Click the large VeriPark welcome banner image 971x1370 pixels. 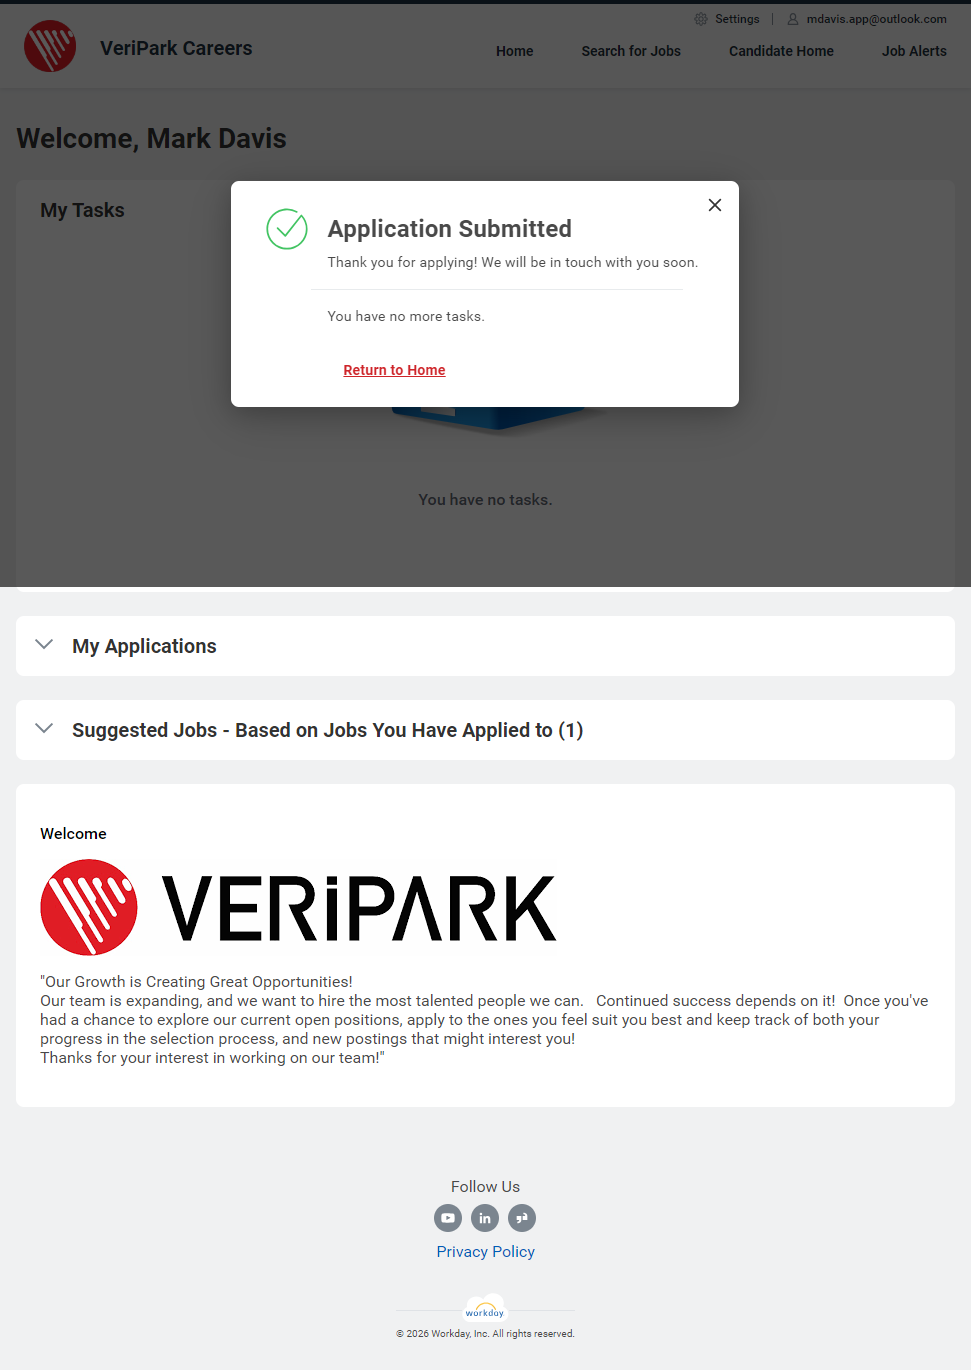[x=298, y=908]
